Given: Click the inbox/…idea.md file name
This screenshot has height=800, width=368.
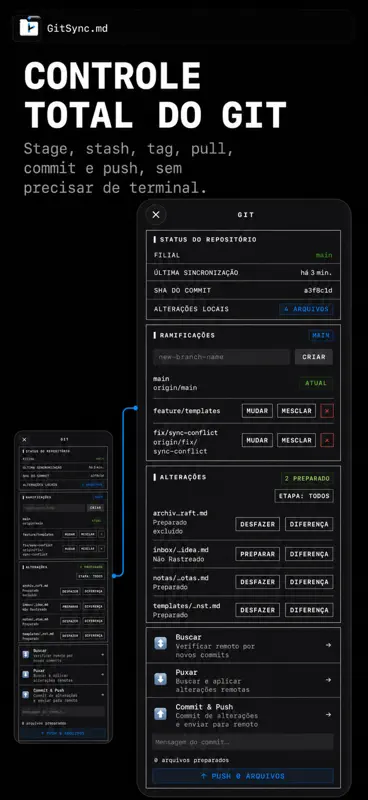Looking at the screenshot, I should [181, 550].
